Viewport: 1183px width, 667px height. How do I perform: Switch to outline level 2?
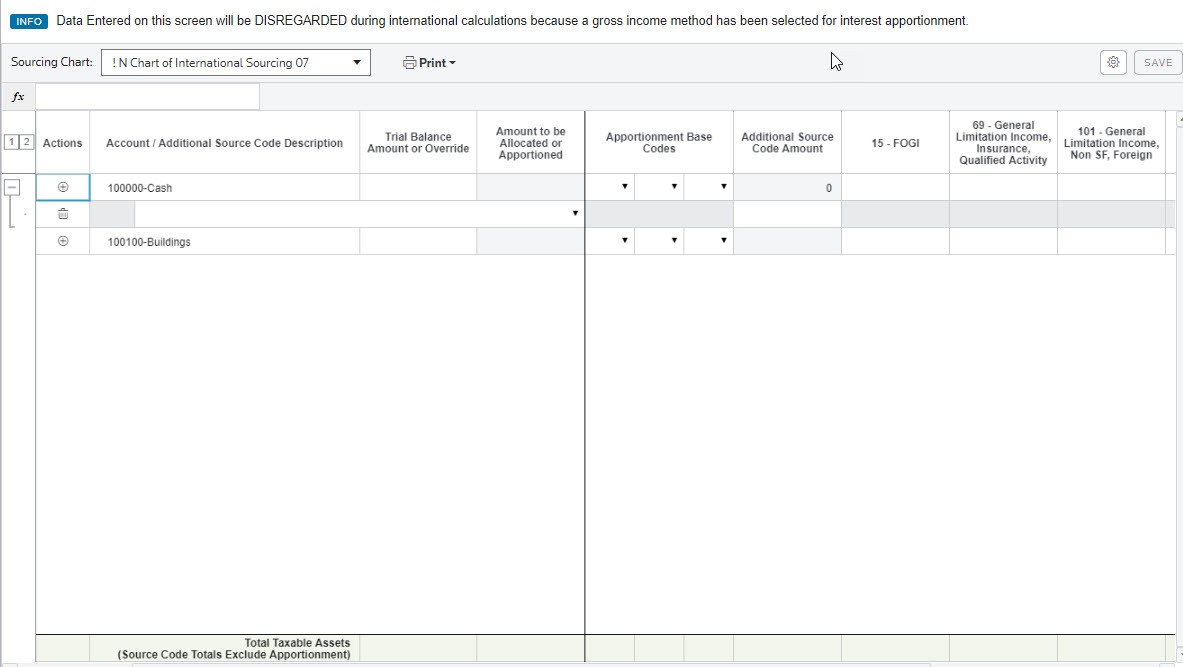point(26,143)
